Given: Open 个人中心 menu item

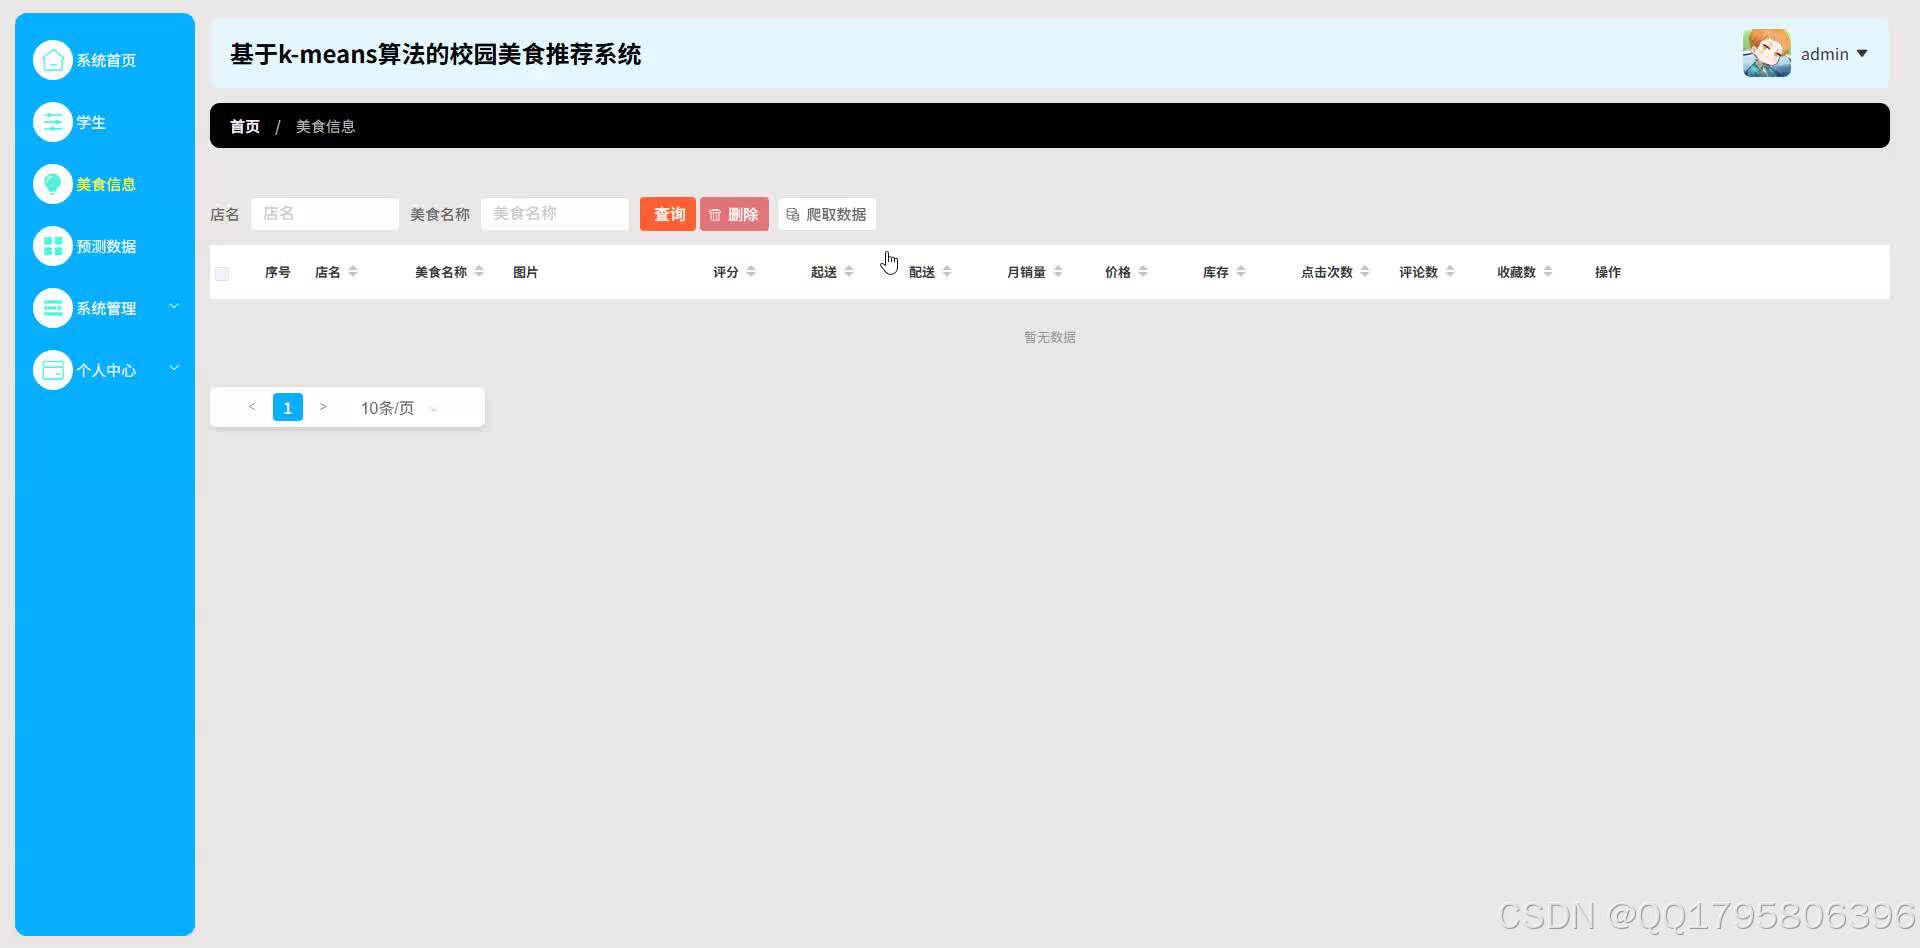Looking at the screenshot, I should click(x=105, y=370).
